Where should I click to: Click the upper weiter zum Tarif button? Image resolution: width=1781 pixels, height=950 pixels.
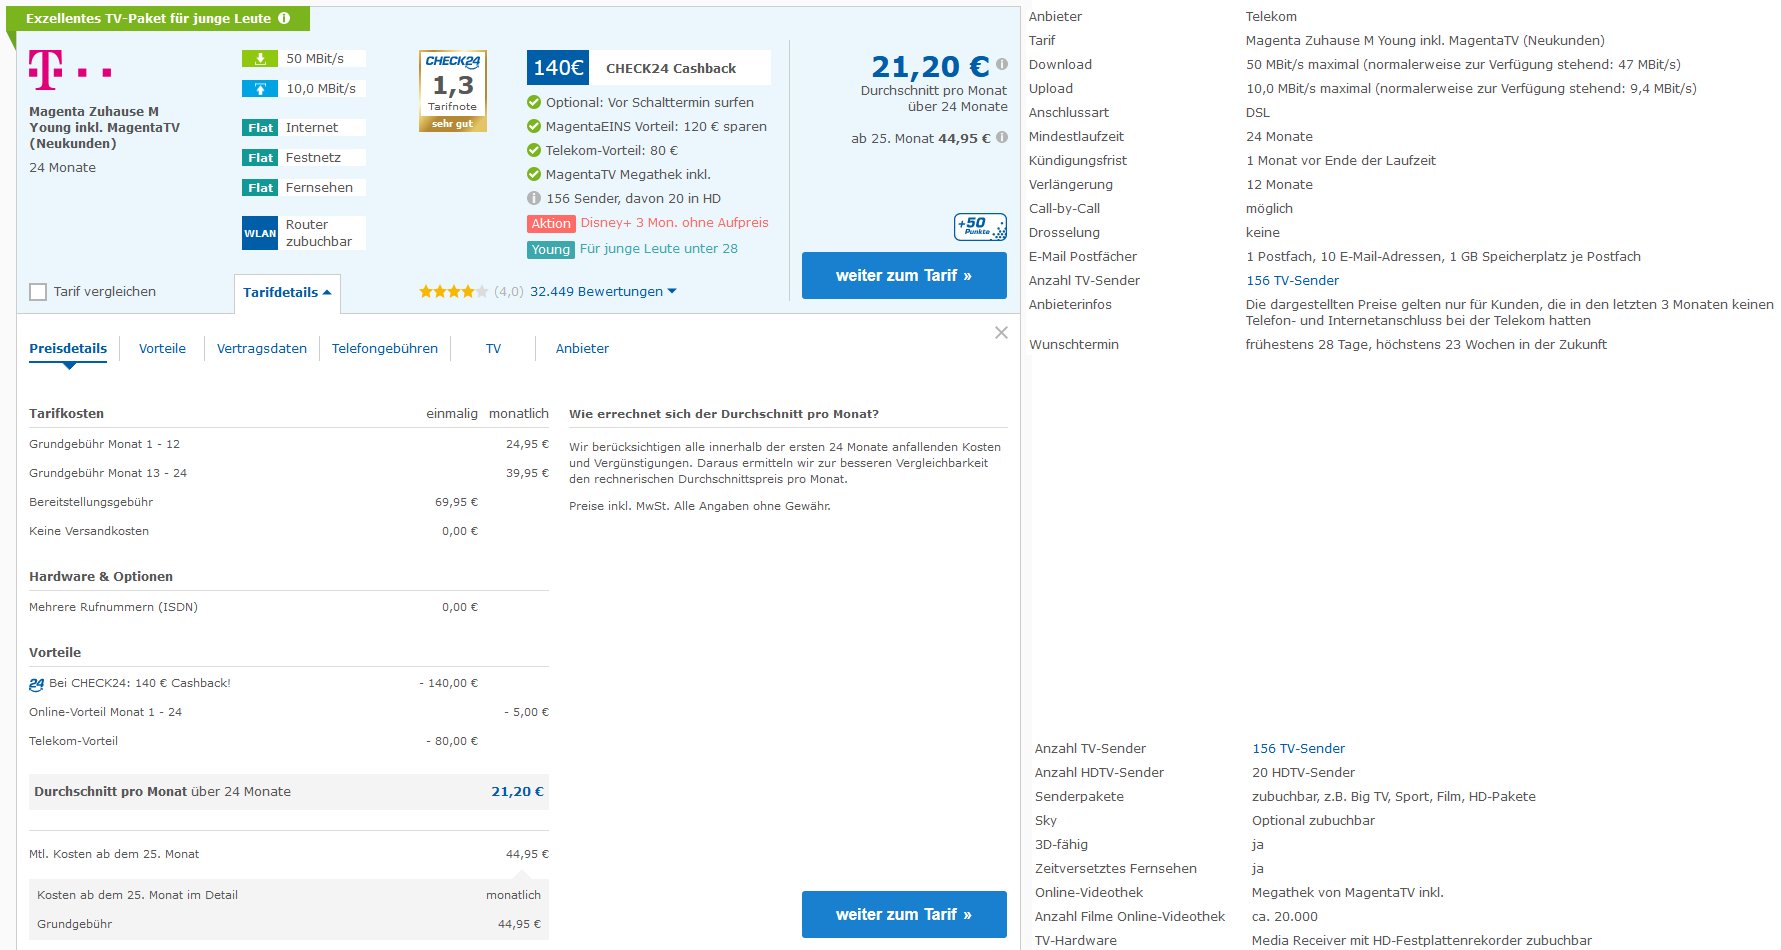pos(904,275)
